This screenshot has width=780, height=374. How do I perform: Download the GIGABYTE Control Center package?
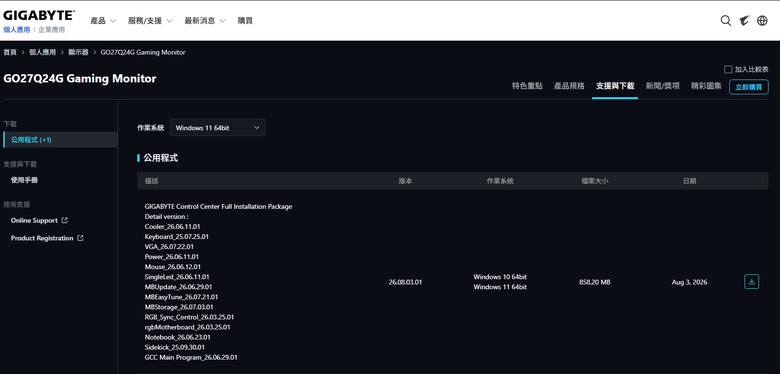tap(752, 281)
